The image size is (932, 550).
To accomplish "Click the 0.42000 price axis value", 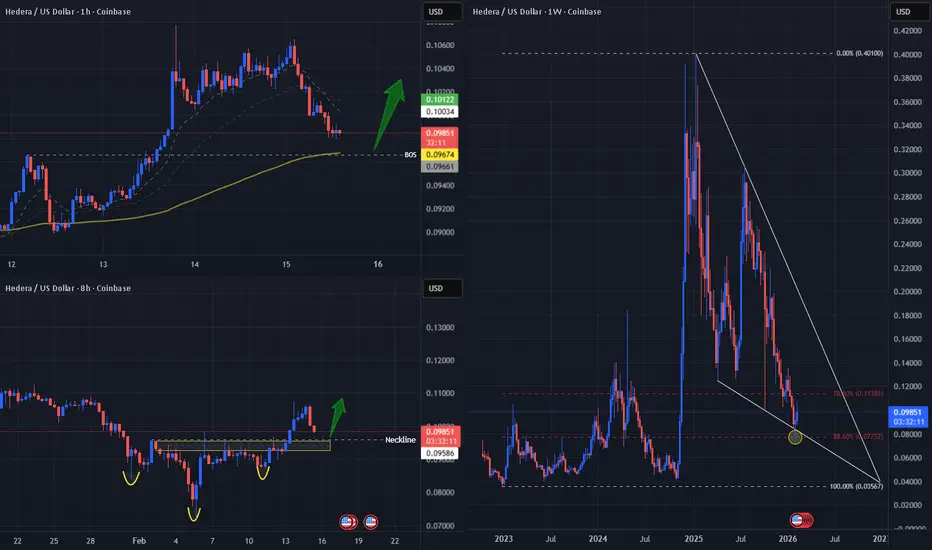I will pyautogui.click(x=908, y=31).
